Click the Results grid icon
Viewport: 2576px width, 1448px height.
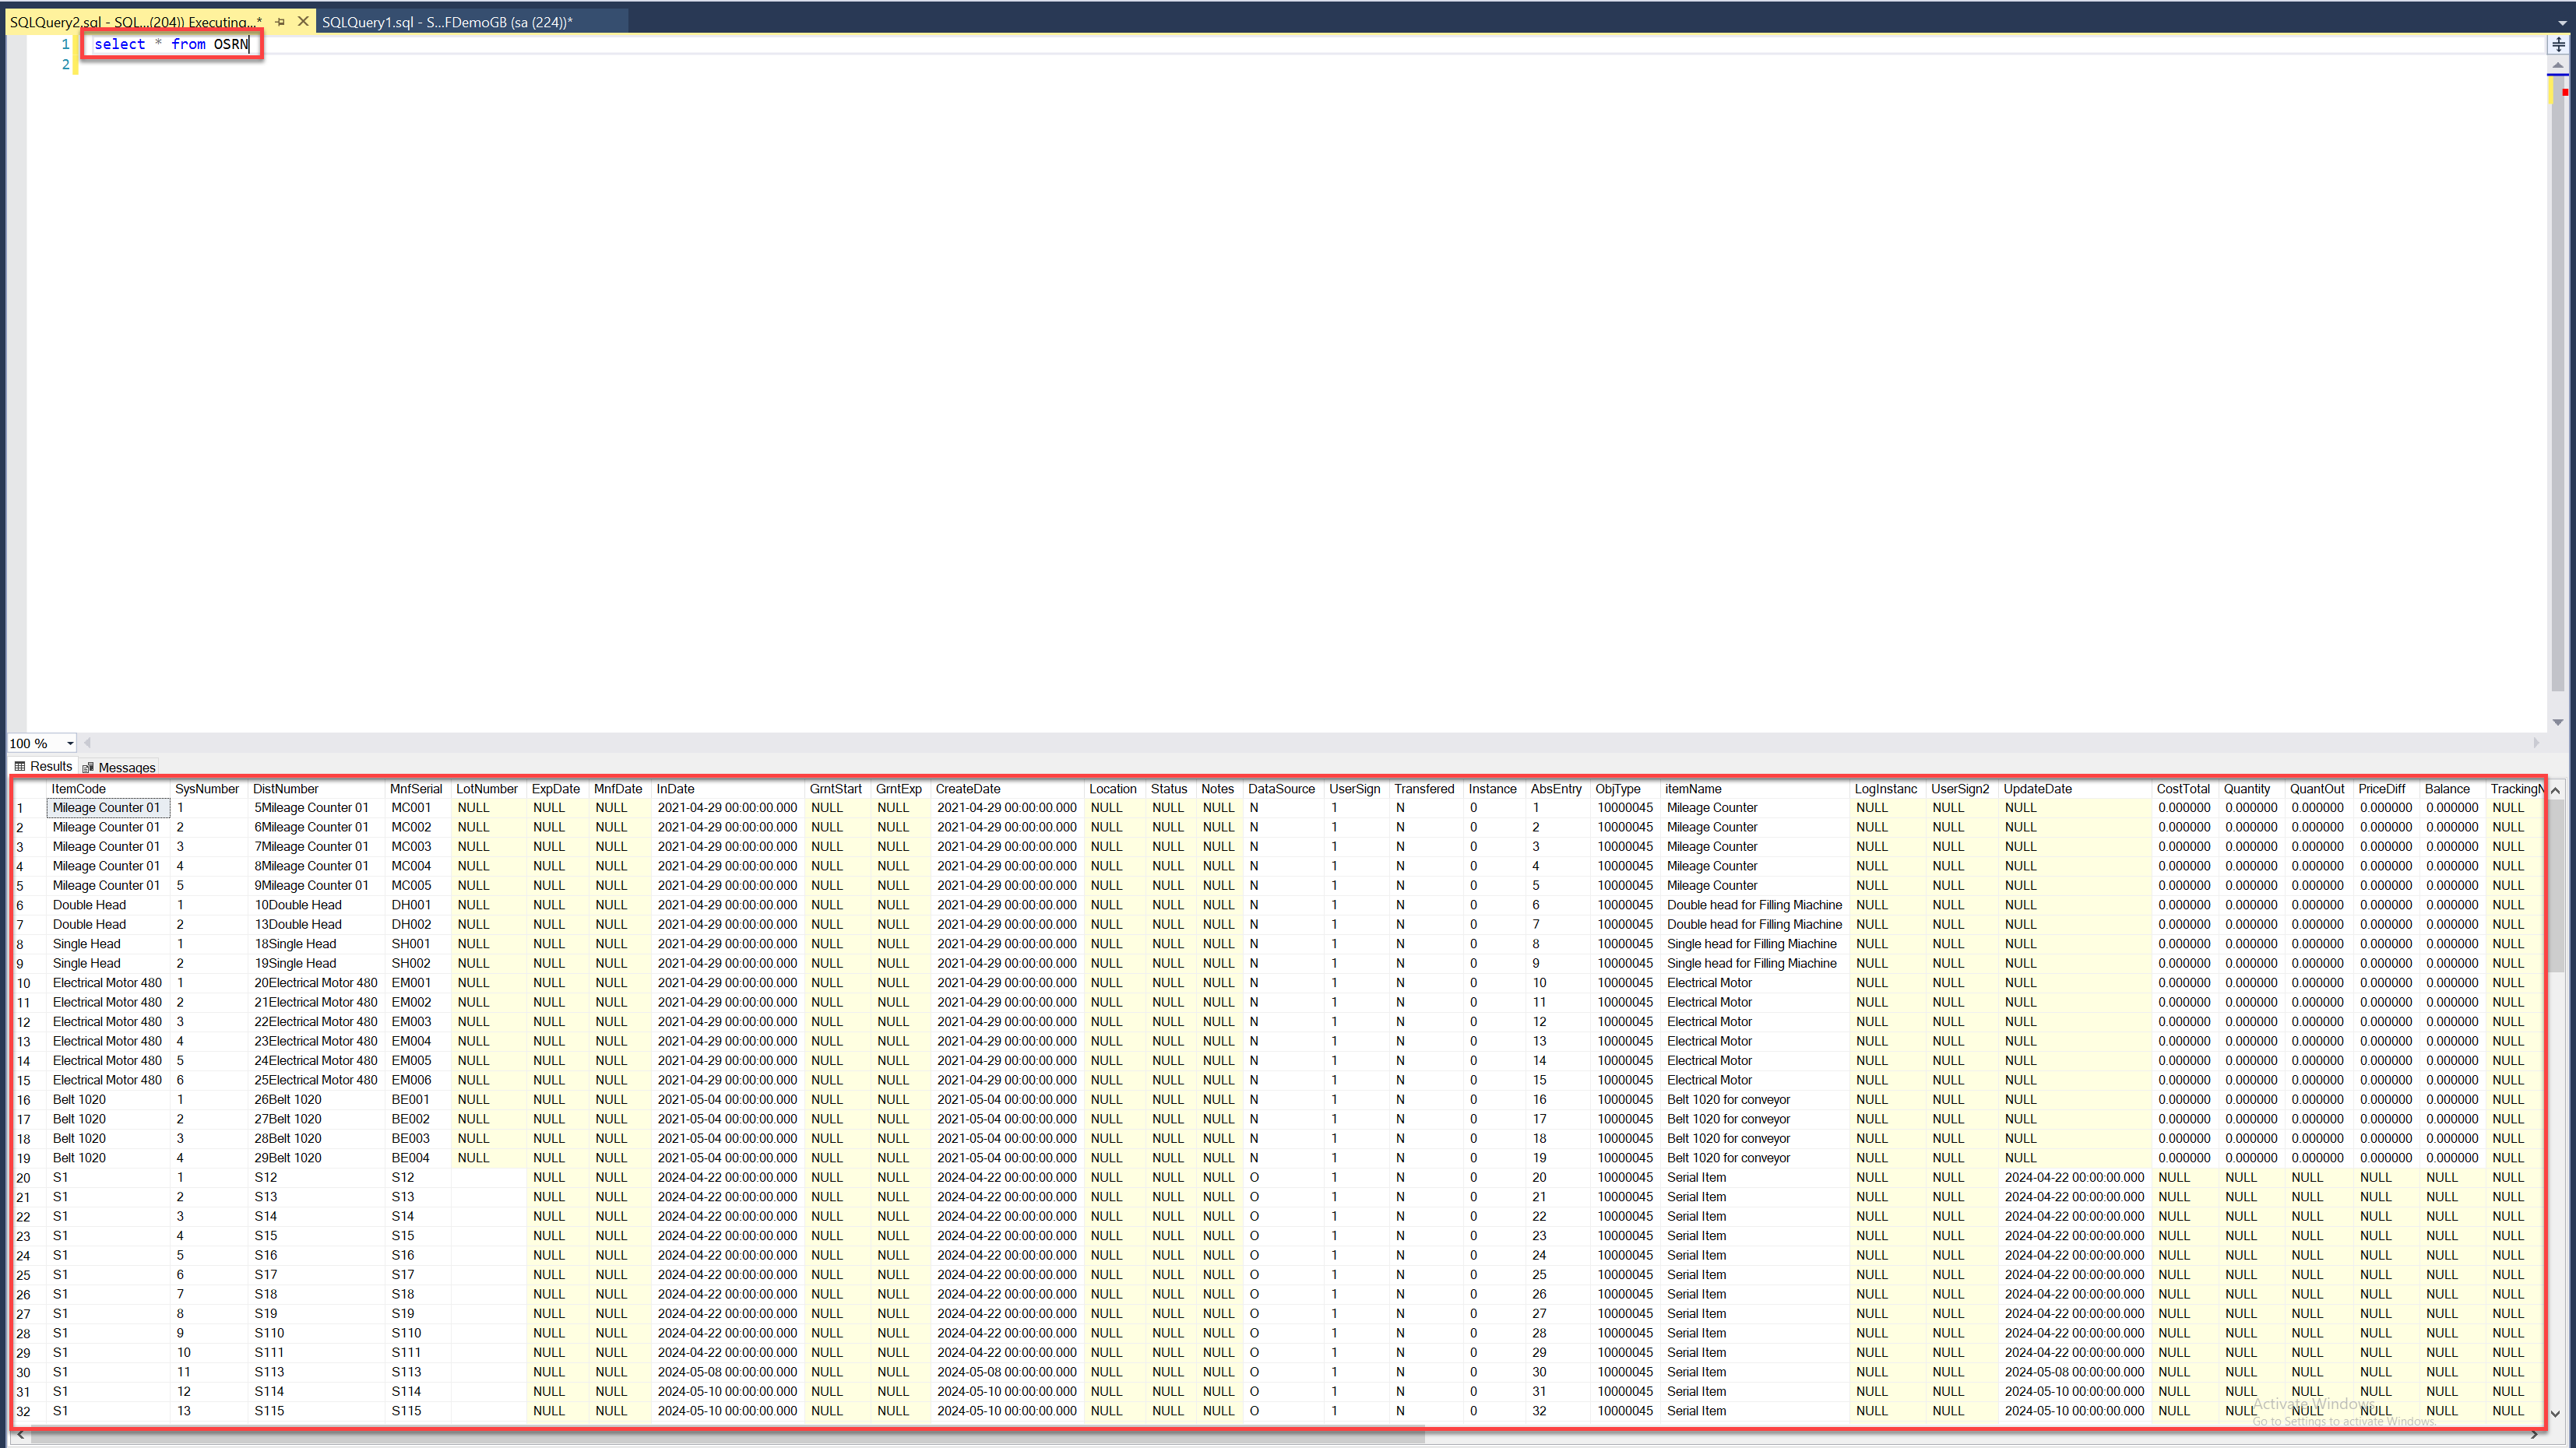(x=20, y=766)
